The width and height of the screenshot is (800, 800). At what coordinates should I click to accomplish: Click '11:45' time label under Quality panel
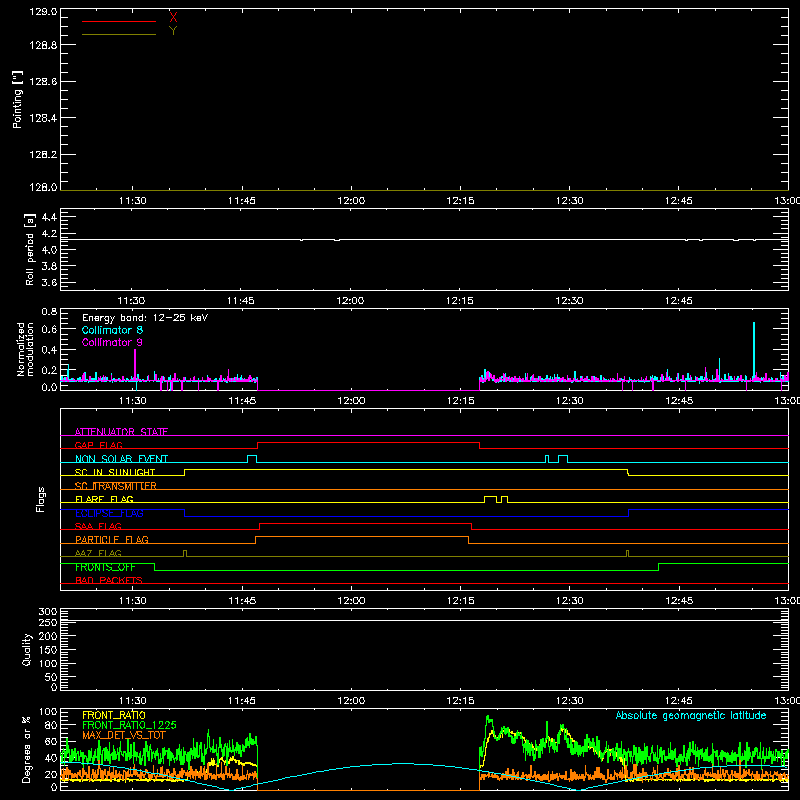coord(242,701)
